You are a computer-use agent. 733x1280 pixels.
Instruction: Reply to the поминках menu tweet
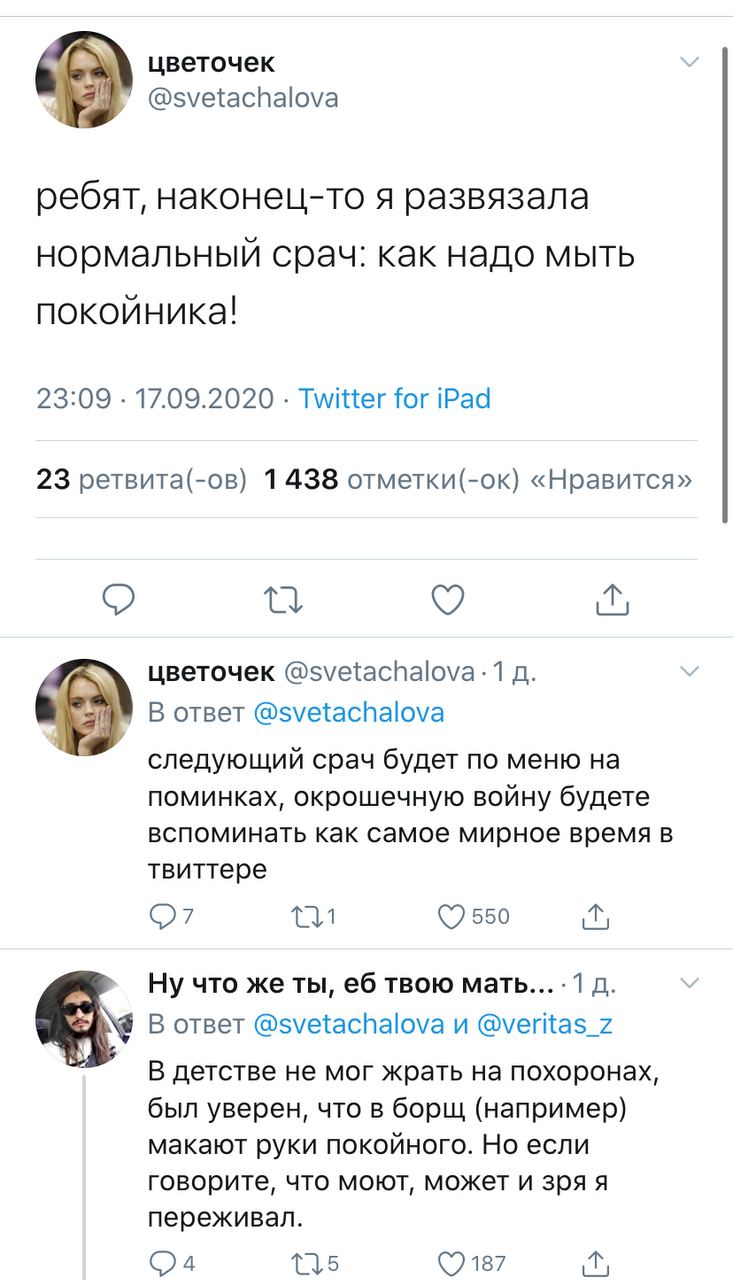(x=161, y=916)
